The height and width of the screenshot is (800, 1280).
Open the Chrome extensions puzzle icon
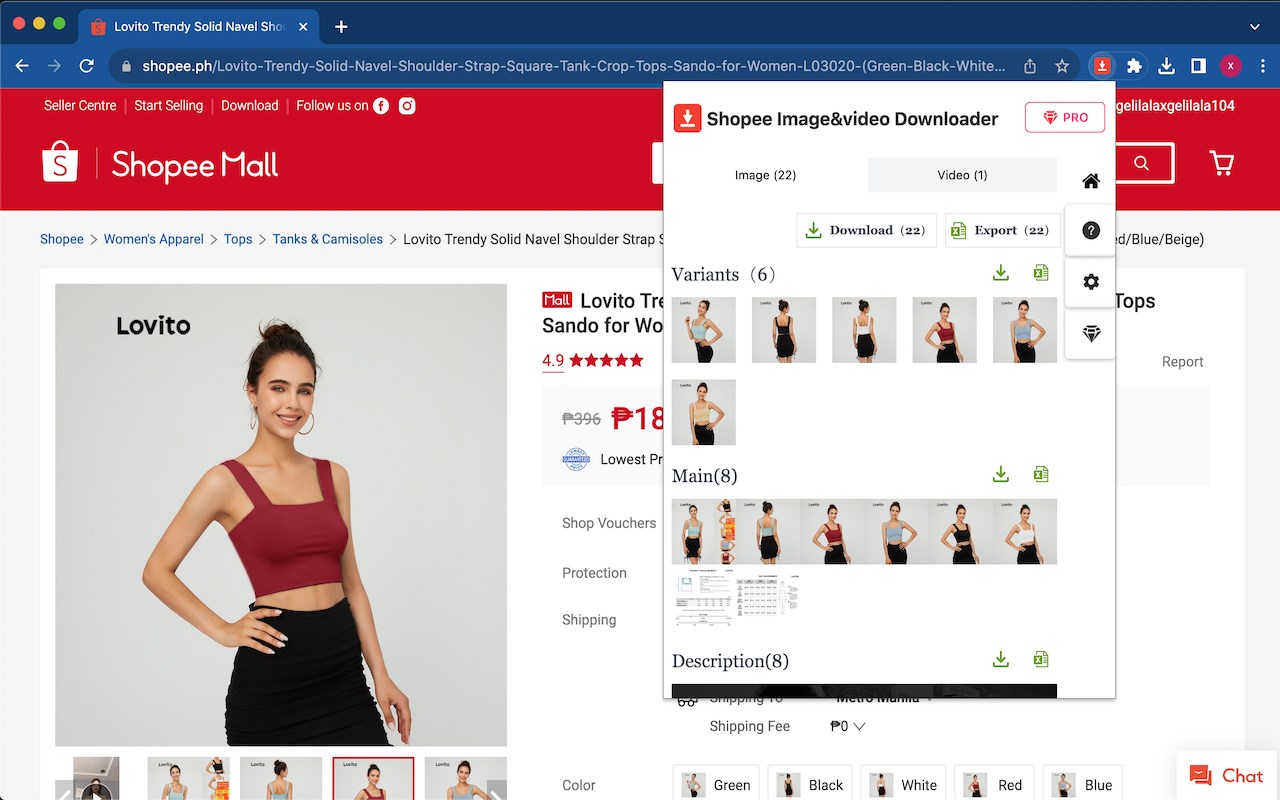coord(1134,66)
